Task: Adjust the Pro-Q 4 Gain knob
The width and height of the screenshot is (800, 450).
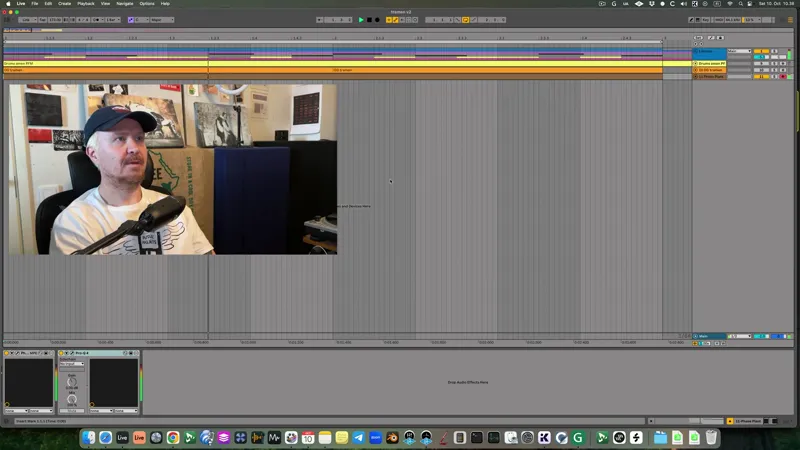Action: 72,382
